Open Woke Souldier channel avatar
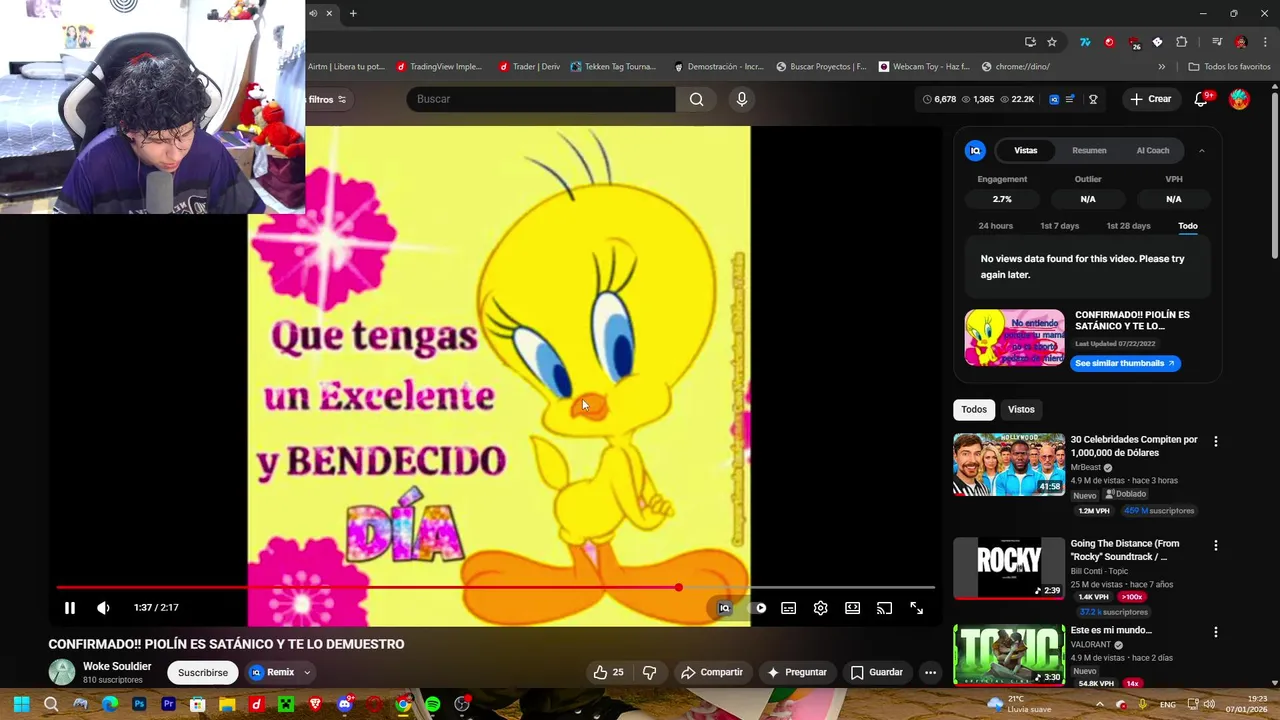Image resolution: width=1280 pixels, height=720 pixels. 62,672
